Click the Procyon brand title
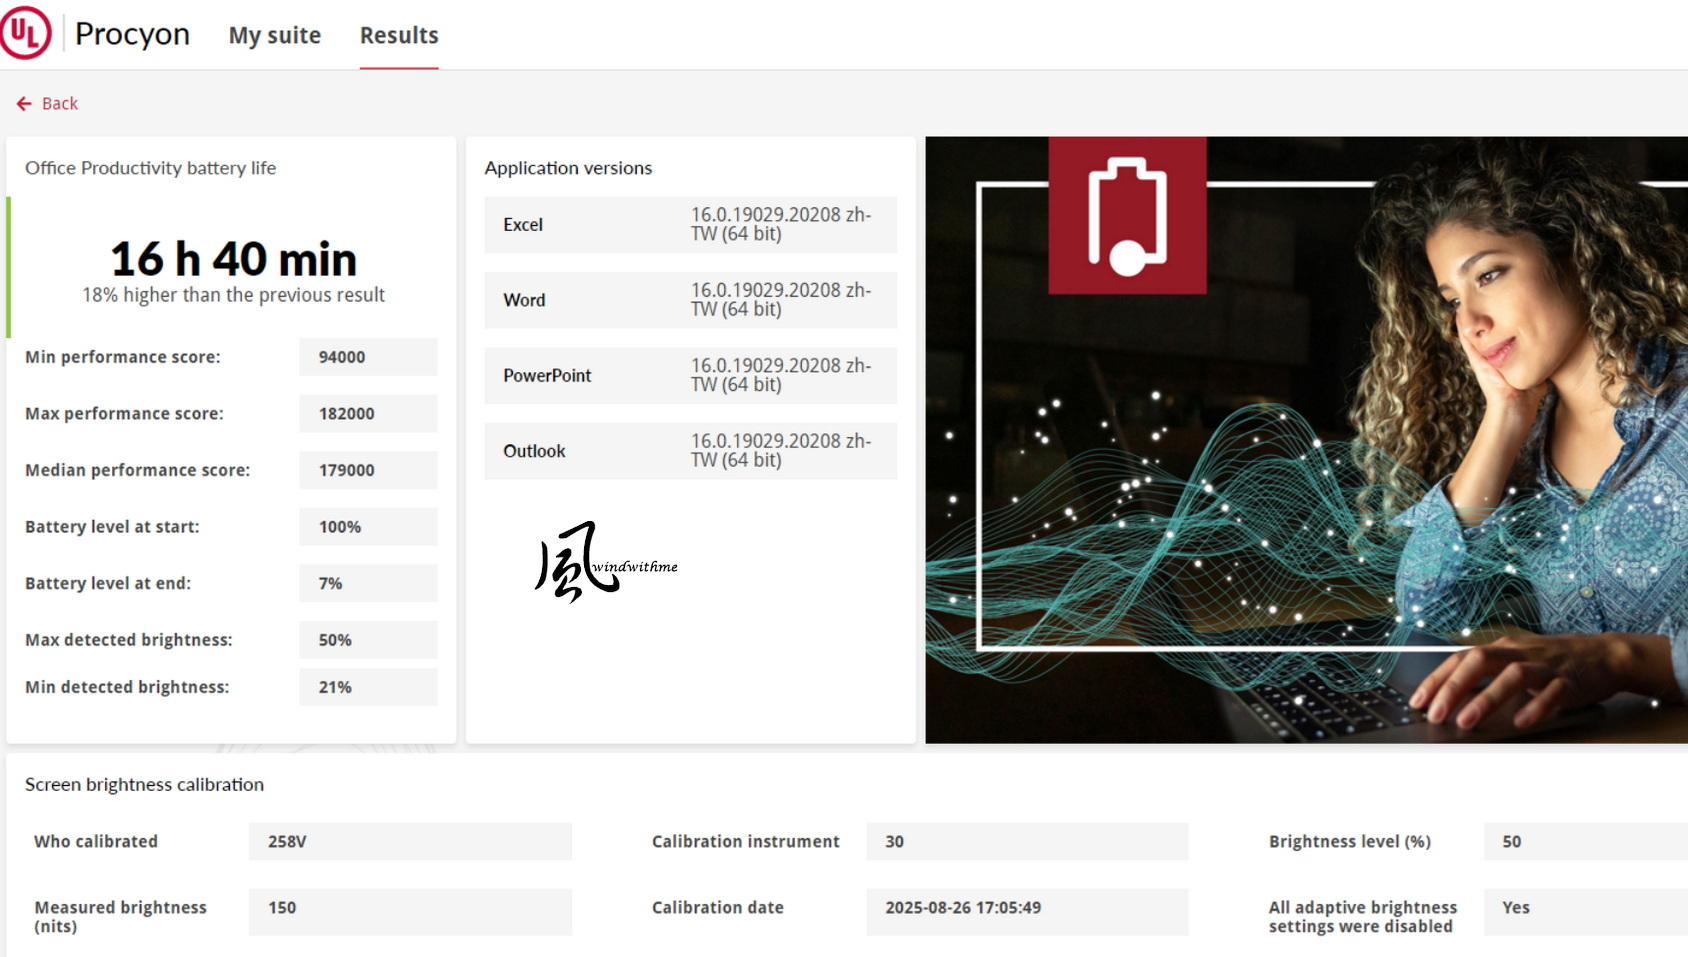 point(132,34)
